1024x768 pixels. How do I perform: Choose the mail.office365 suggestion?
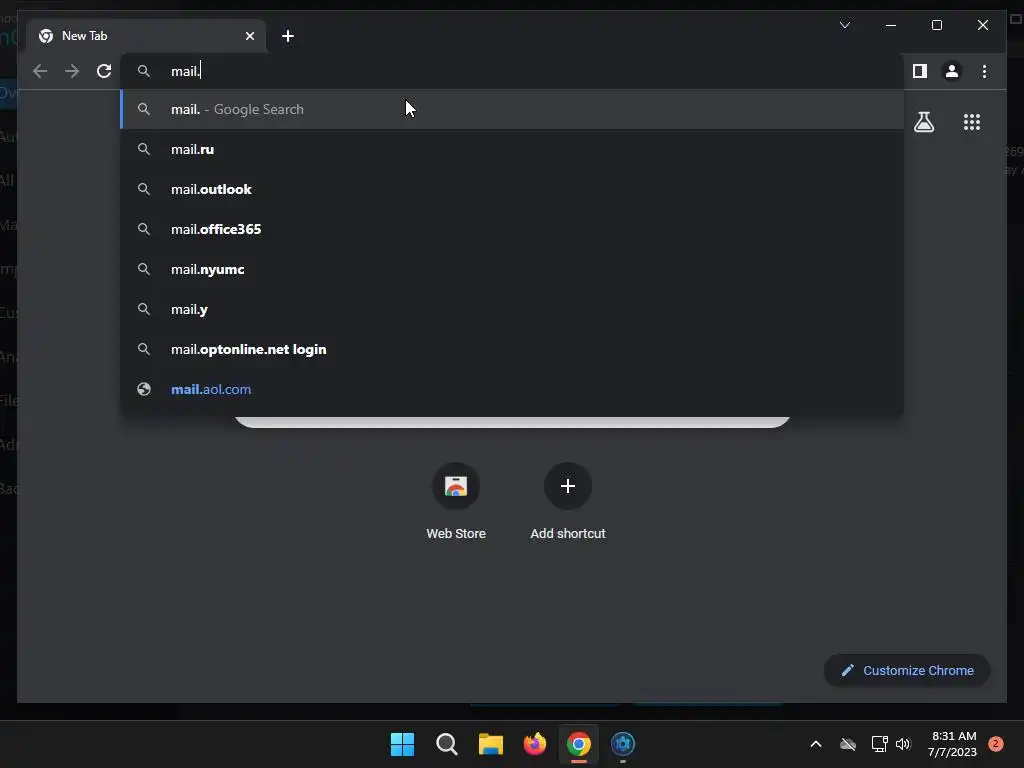click(512, 229)
